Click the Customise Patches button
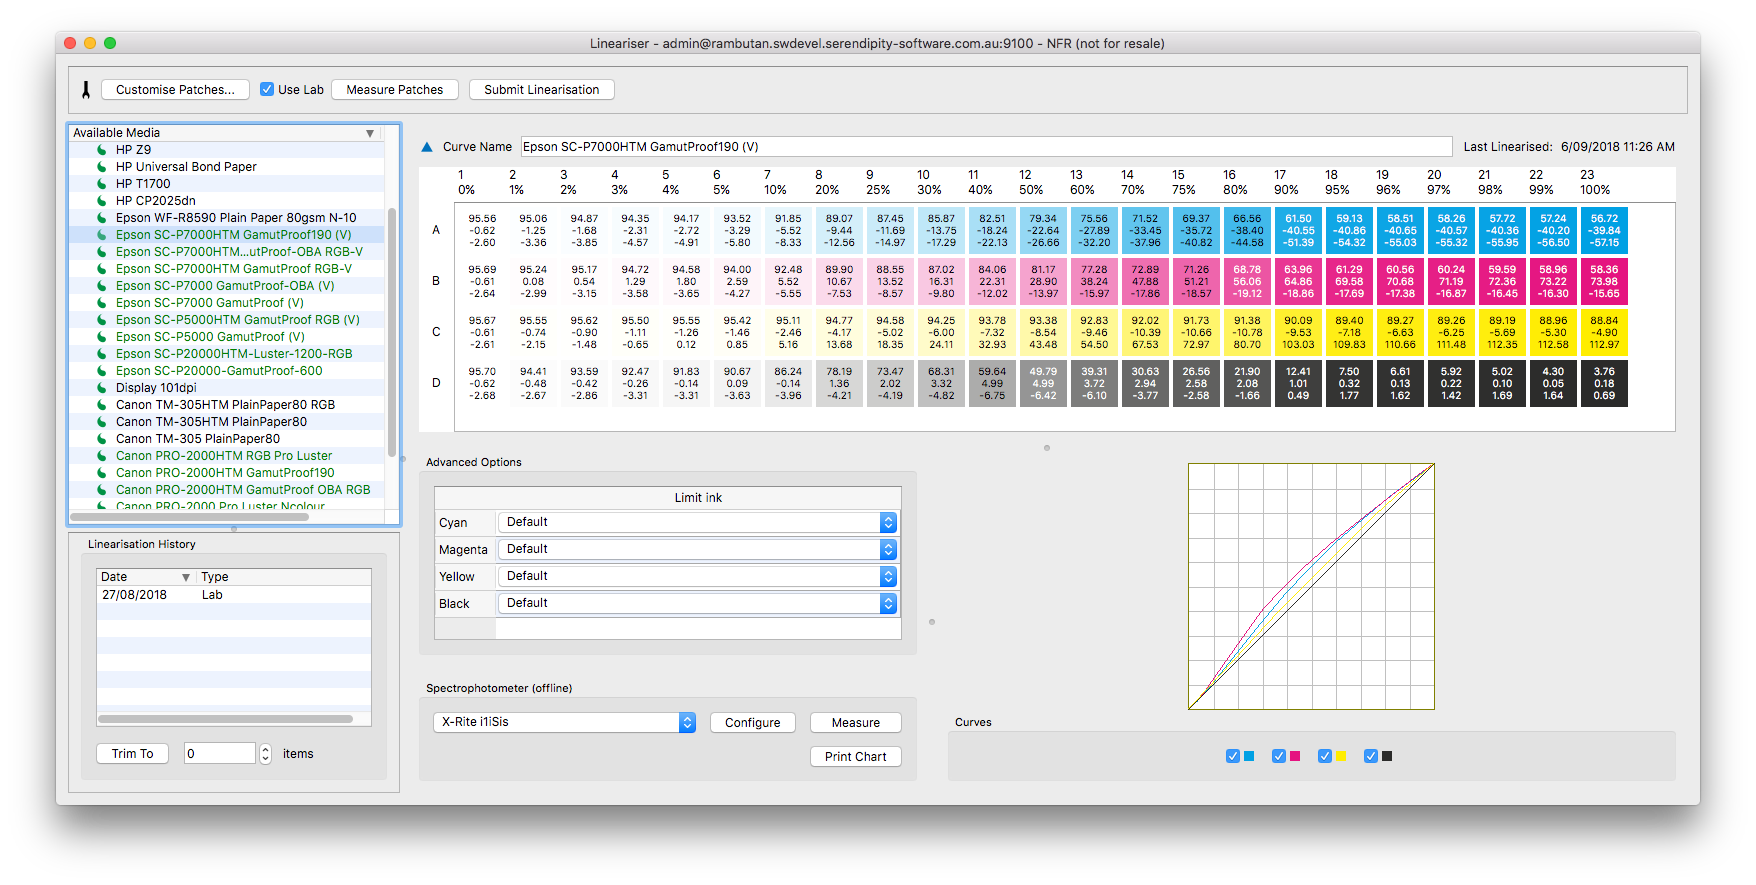Image resolution: width=1756 pixels, height=885 pixels. (x=175, y=90)
